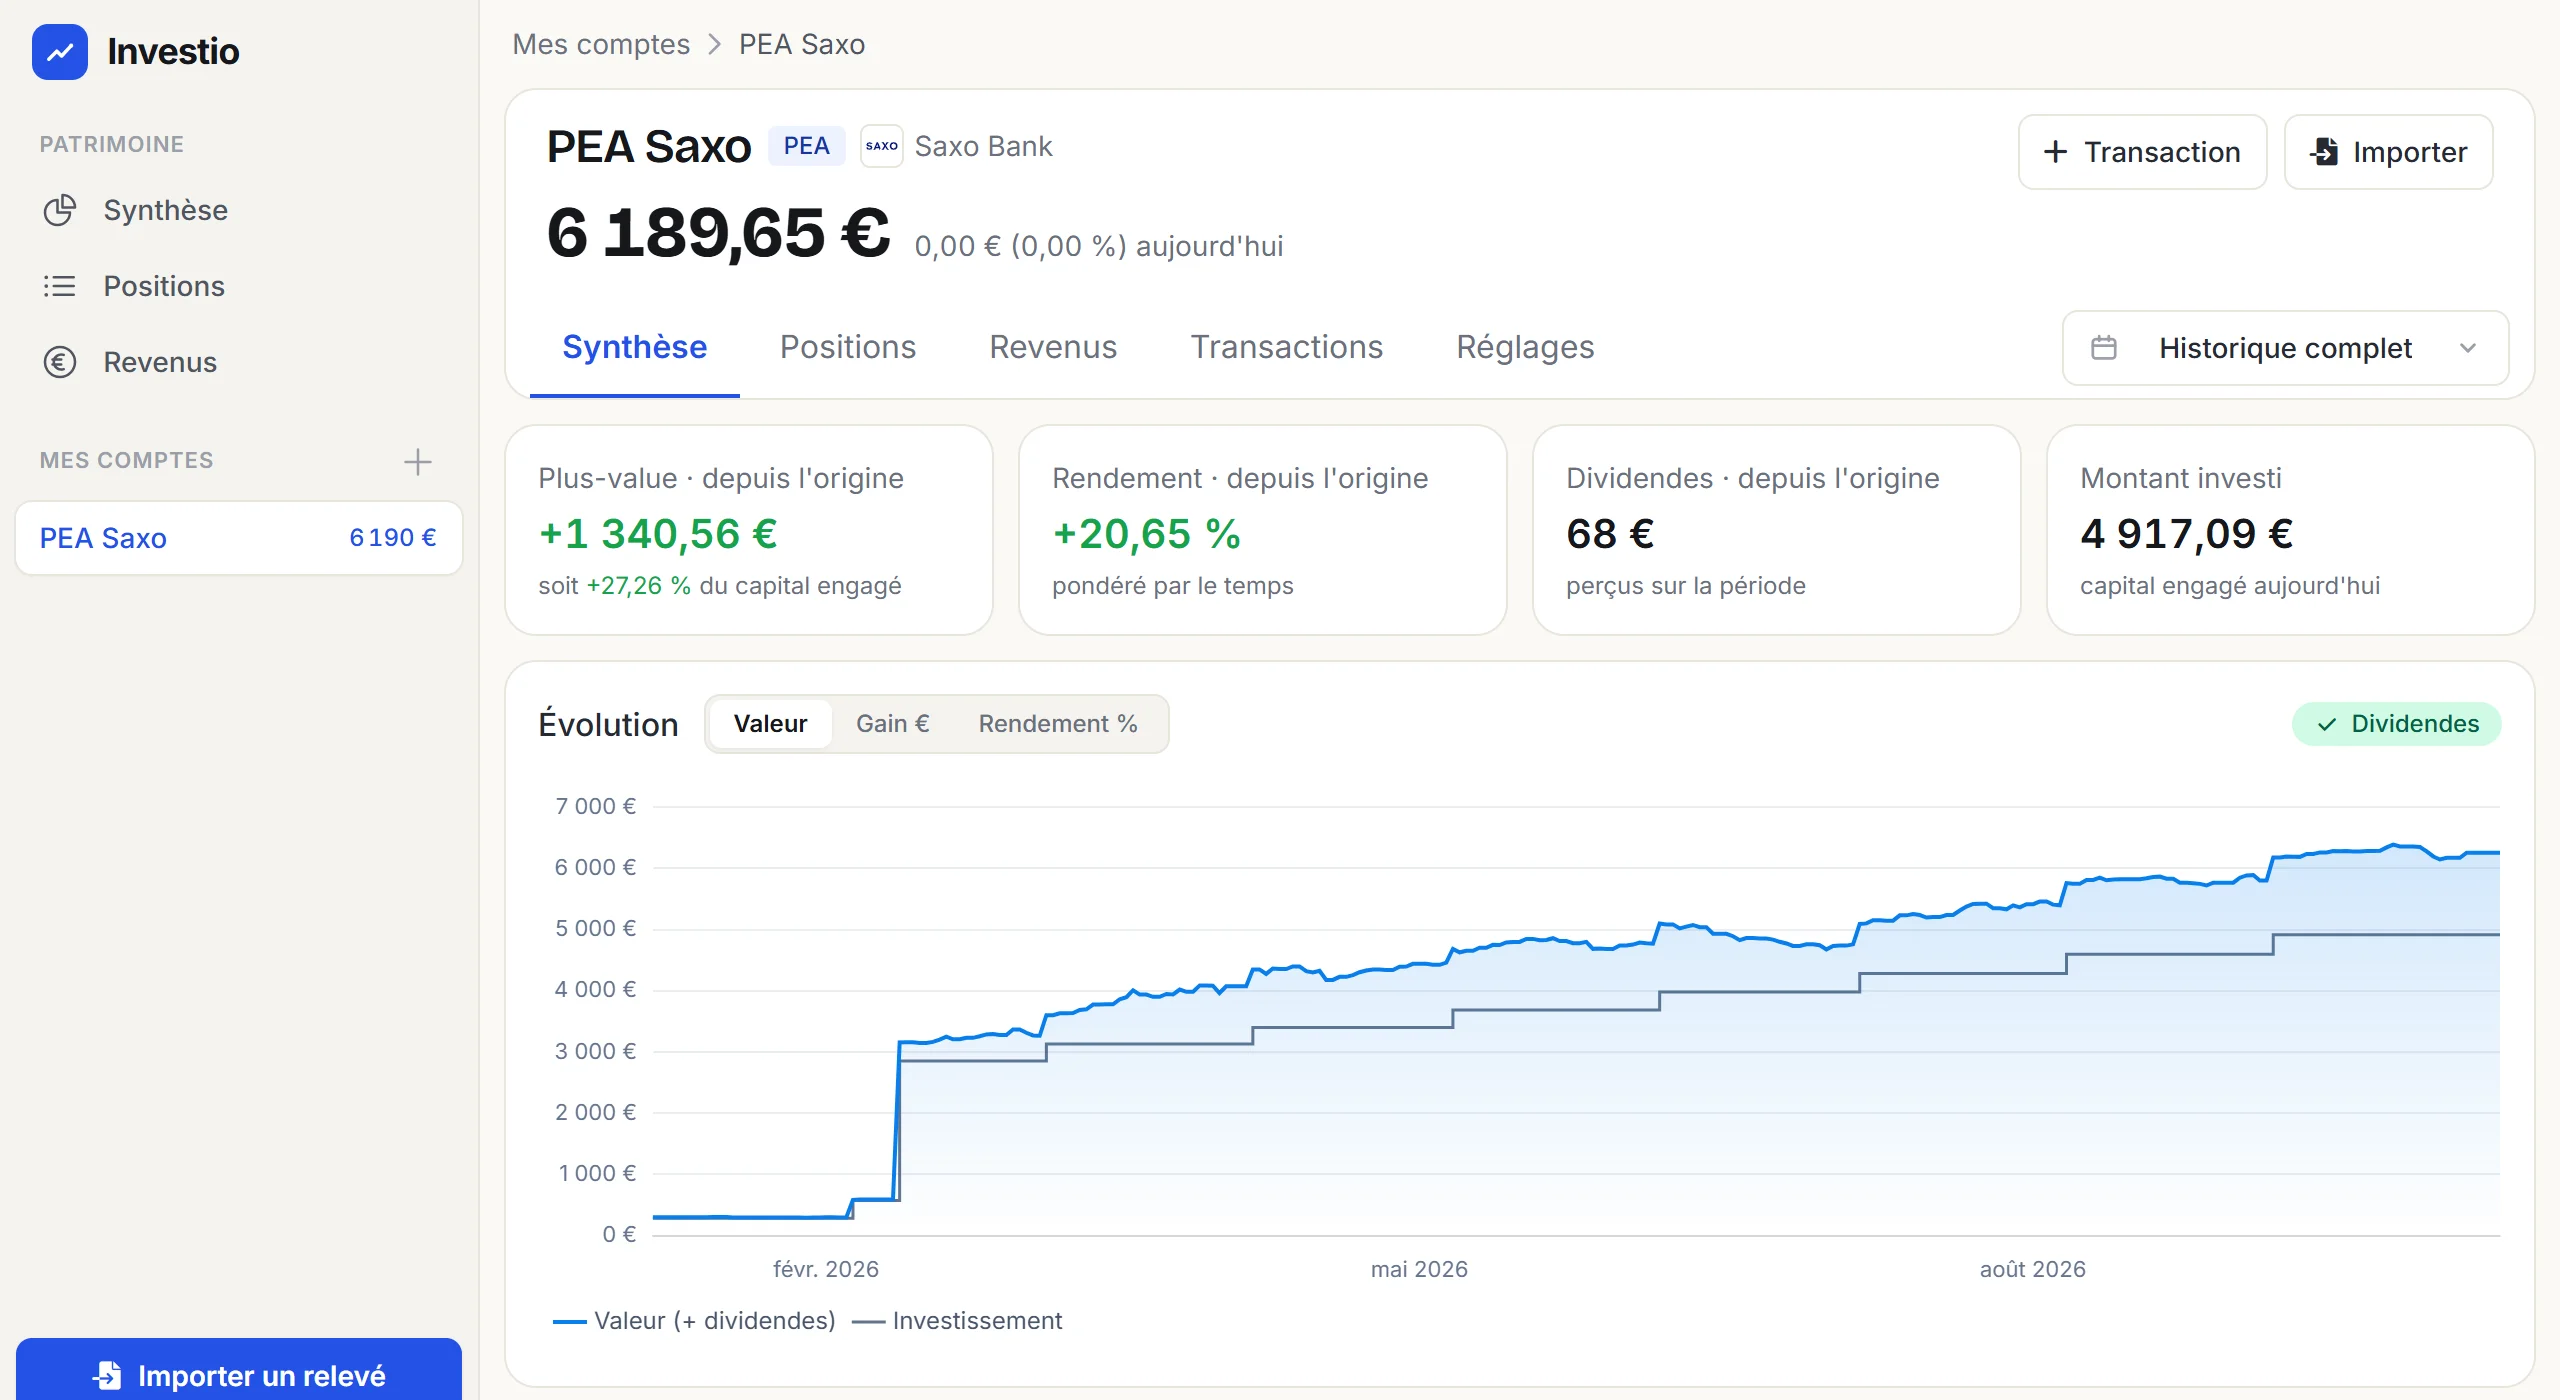This screenshot has width=2560, height=1400.
Task: Select the Rendement % chart mode
Action: pyautogui.click(x=1058, y=724)
